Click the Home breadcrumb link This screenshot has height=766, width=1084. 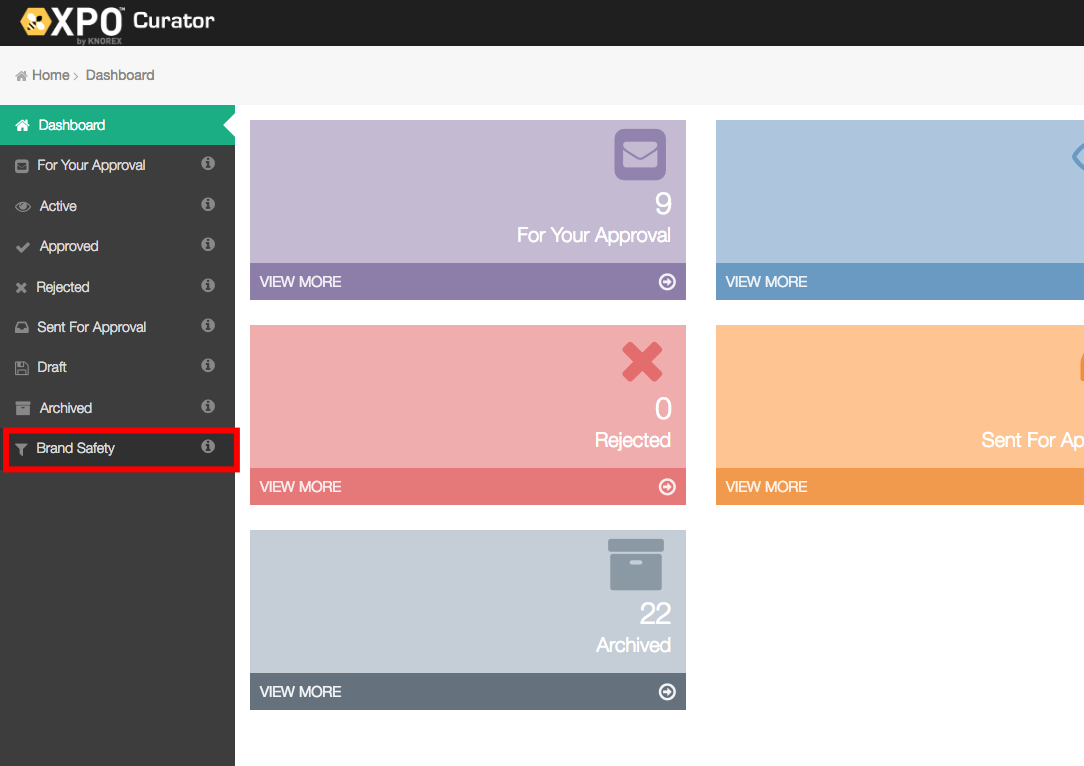pyautogui.click(x=50, y=75)
